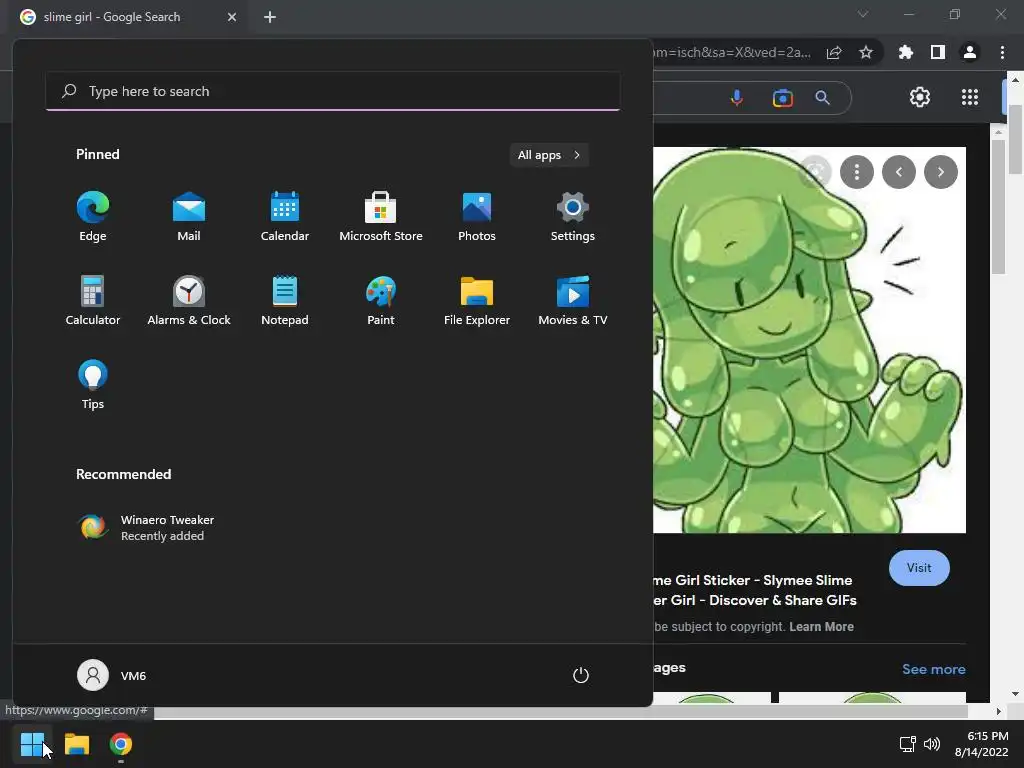The height and width of the screenshot is (768, 1024).
Task: Open the volume tray icon
Action: [932, 744]
